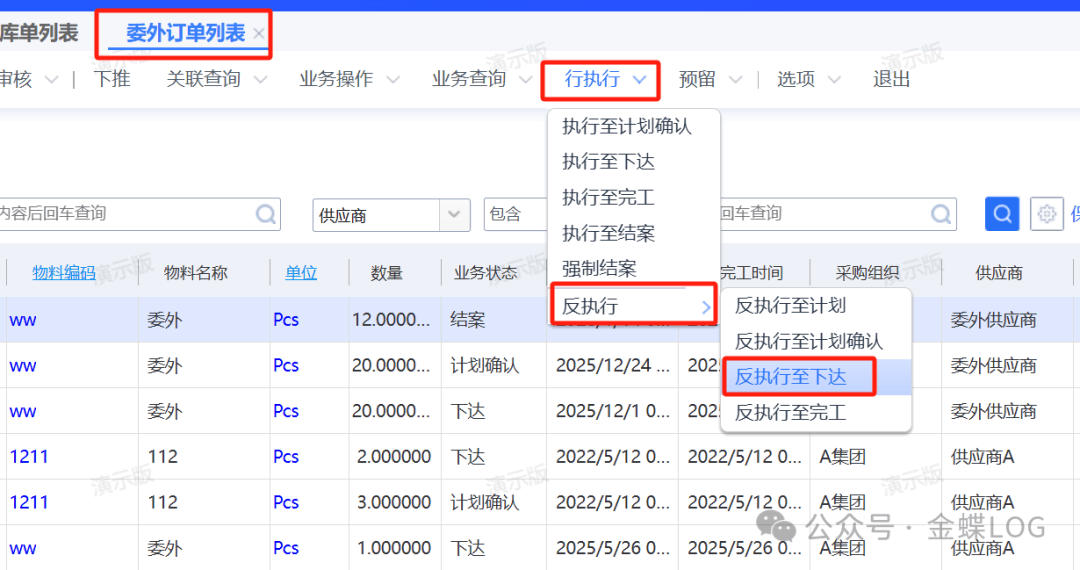Close the 委外订单列表 tab
The image size is (1080, 570).
click(259, 34)
